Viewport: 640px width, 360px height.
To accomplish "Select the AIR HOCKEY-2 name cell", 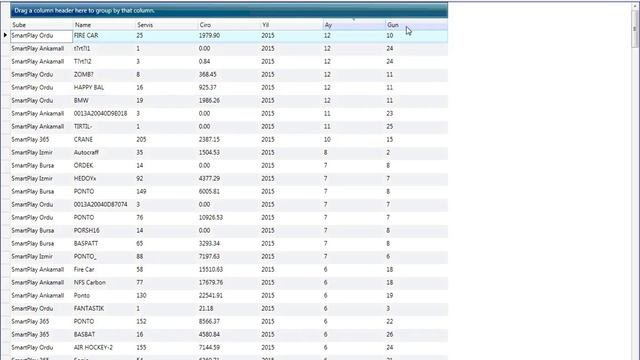I will tap(104, 348).
